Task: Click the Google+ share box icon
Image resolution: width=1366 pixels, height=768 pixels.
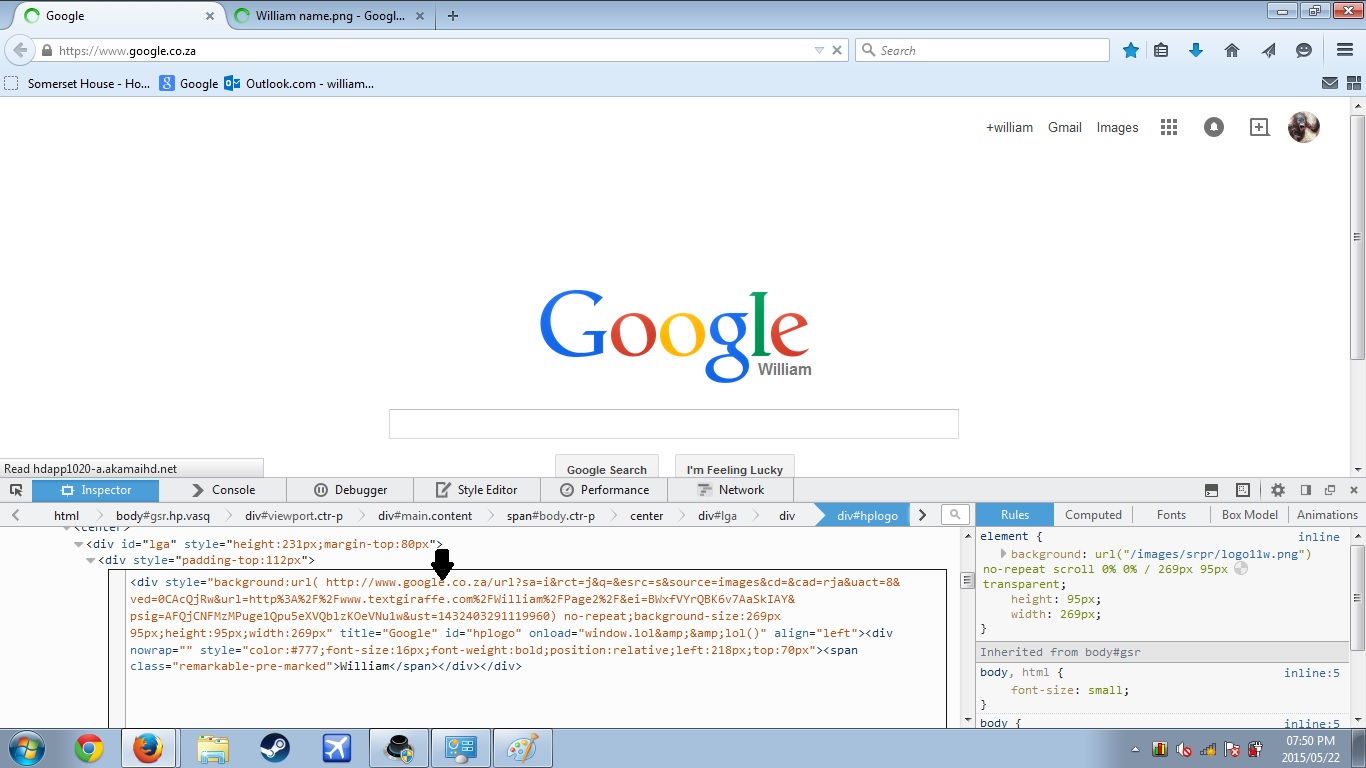Action: 1260,127
